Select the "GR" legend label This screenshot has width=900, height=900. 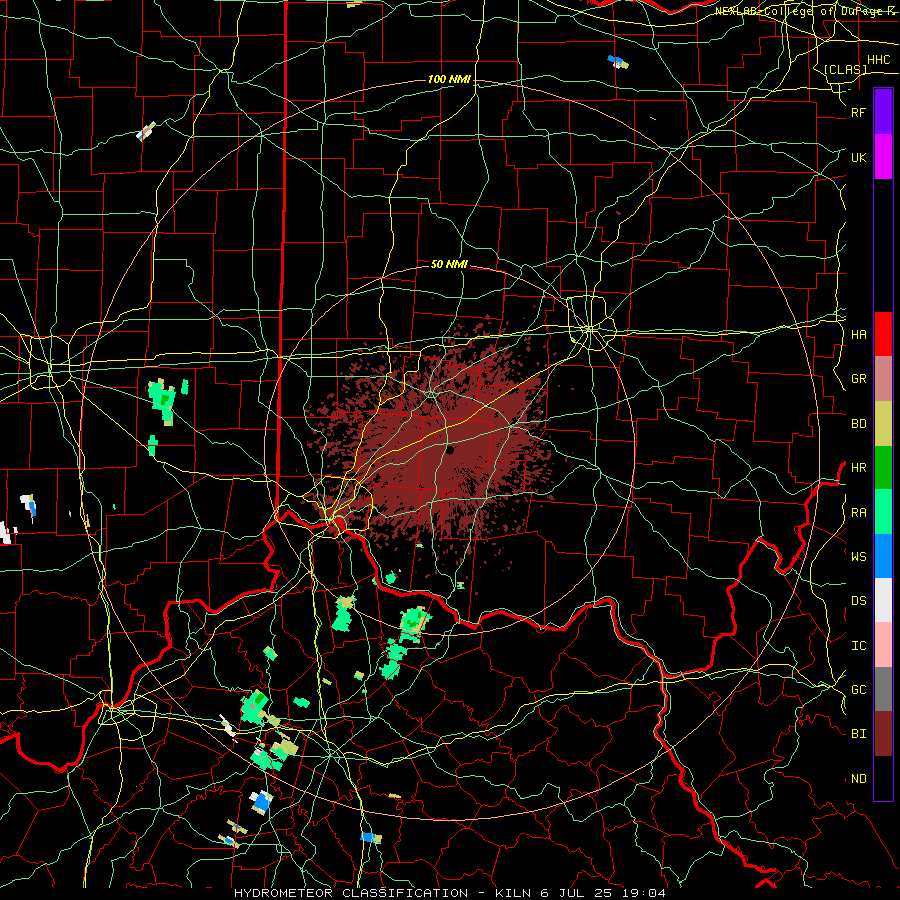click(858, 379)
